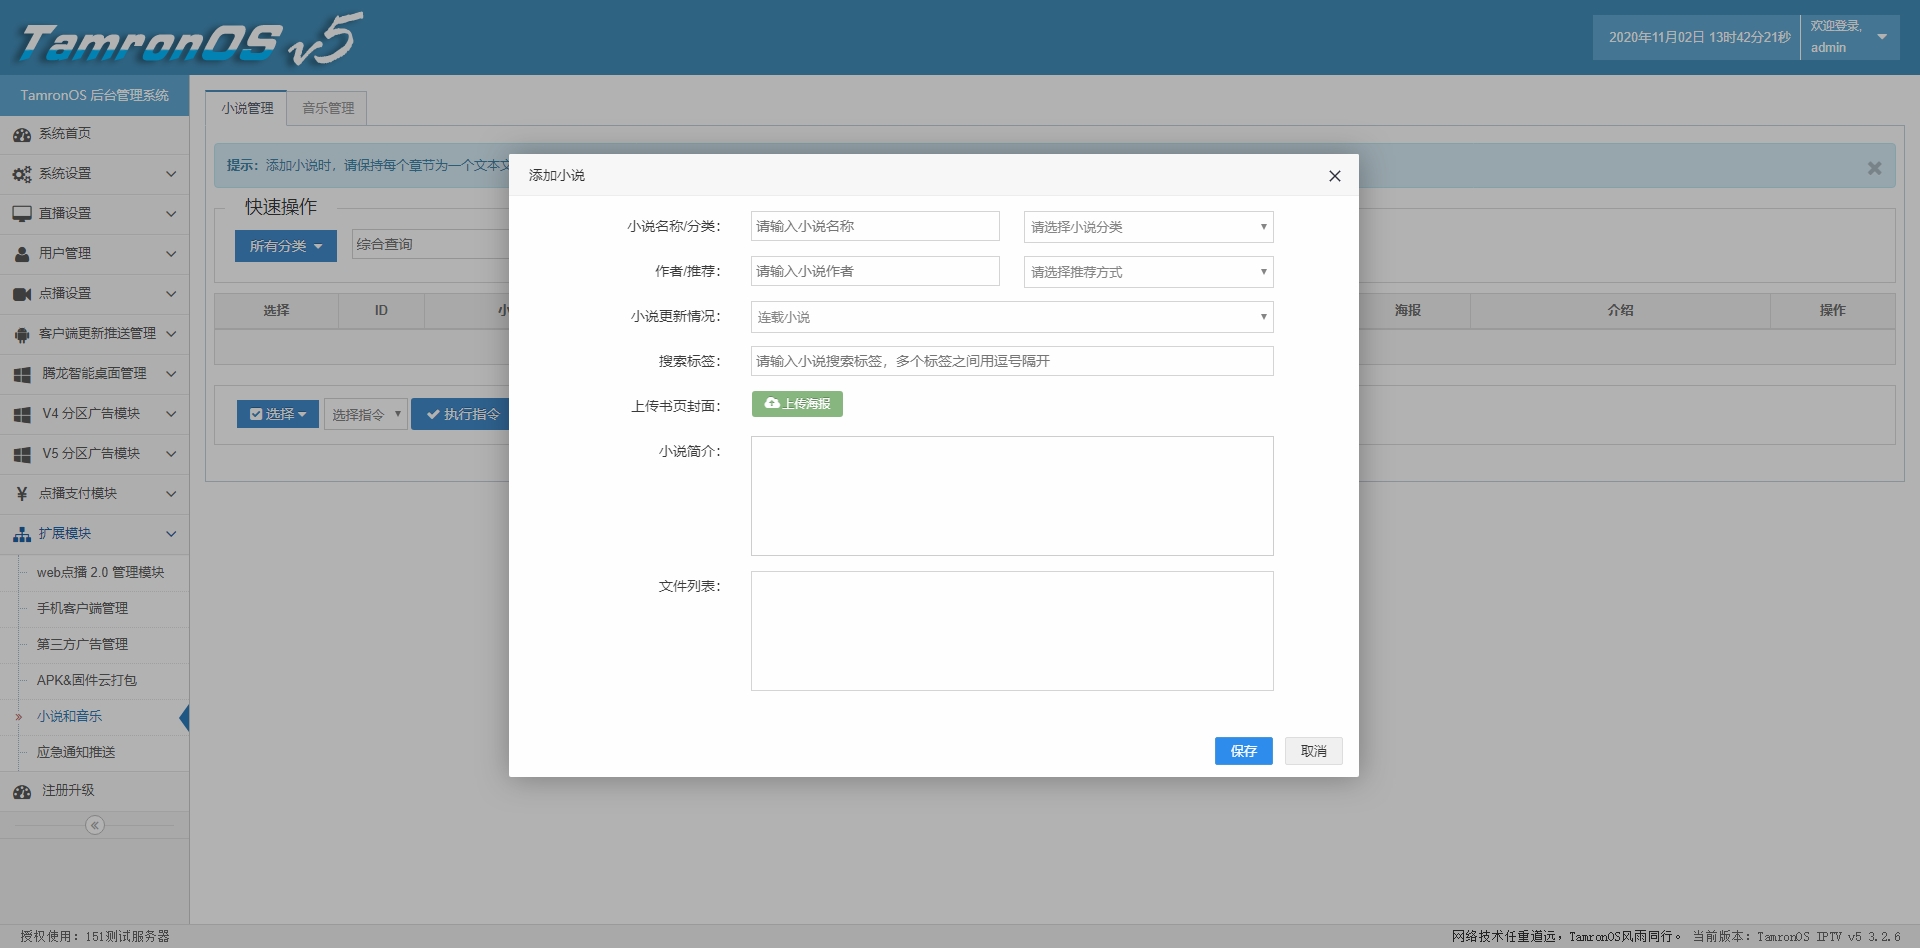Expand the 用户管理 menu chevron
1920x948 pixels.
pos(171,254)
